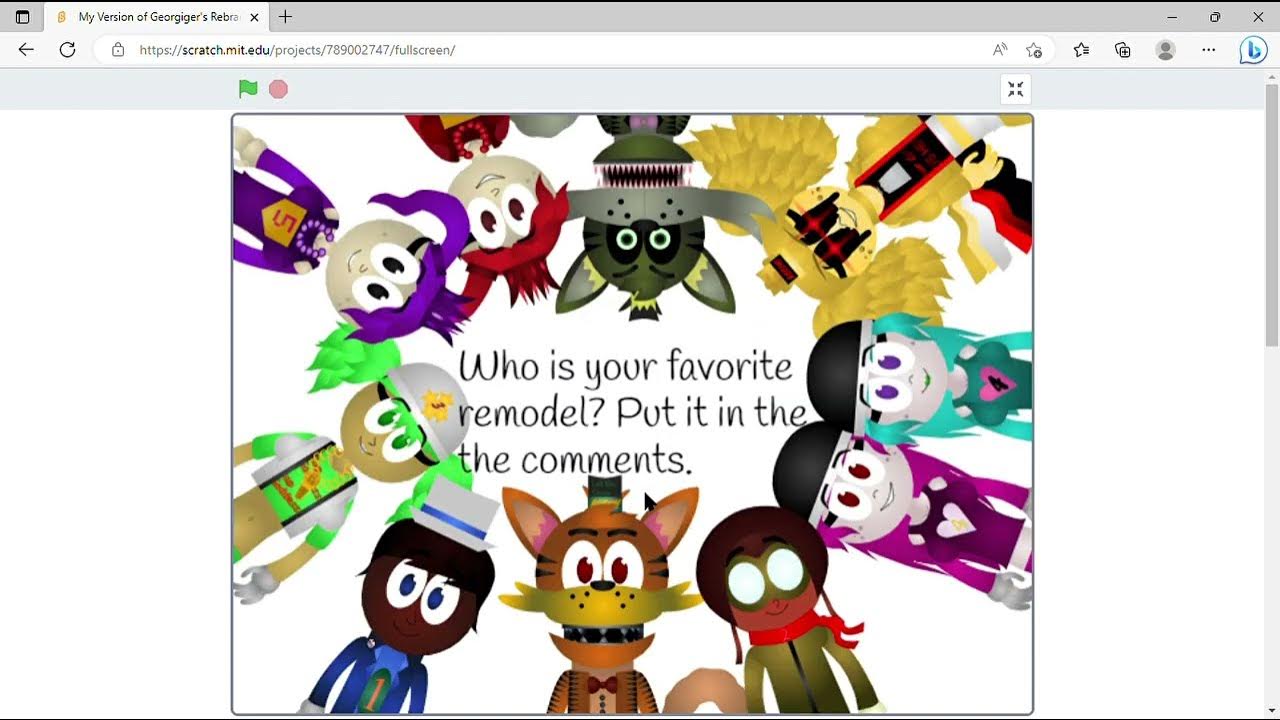Click the 'the comments.' text line
The width and height of the screenshot is (1280, 720).
click(x=575, y=460)
